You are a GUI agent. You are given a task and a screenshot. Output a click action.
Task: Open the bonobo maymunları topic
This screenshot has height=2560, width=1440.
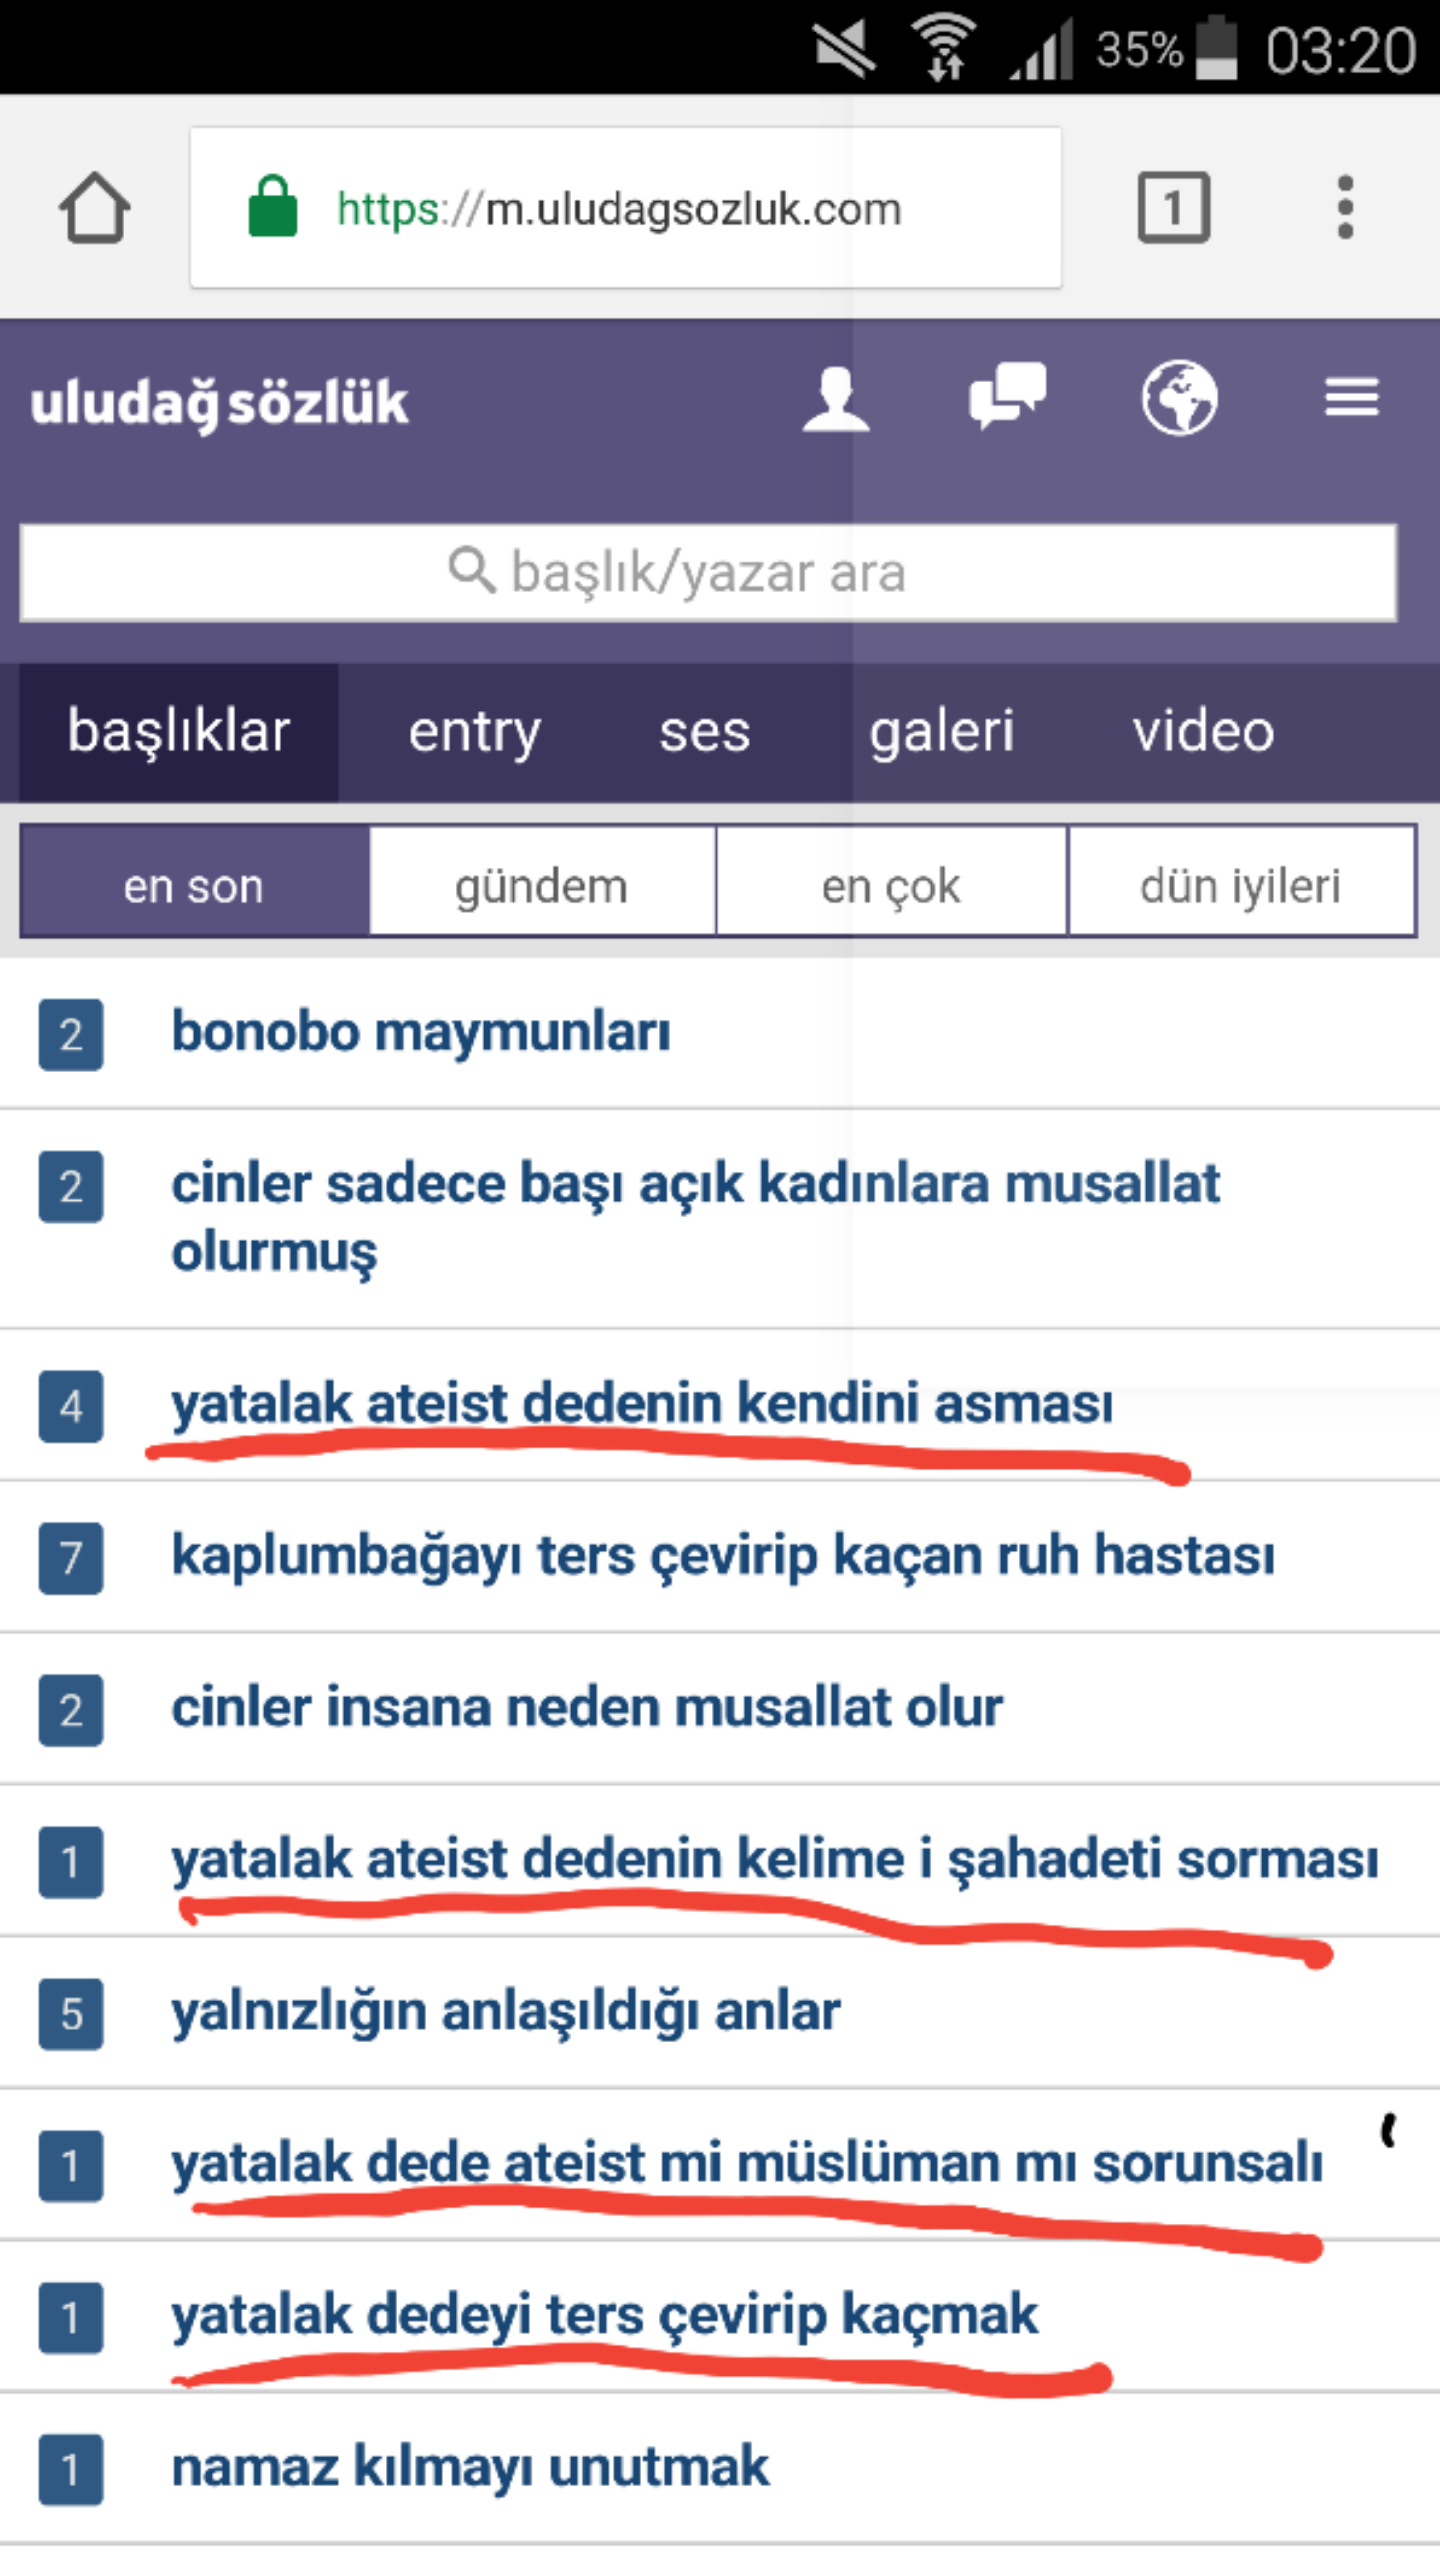pyautogui.click(x=421, y=1032)
